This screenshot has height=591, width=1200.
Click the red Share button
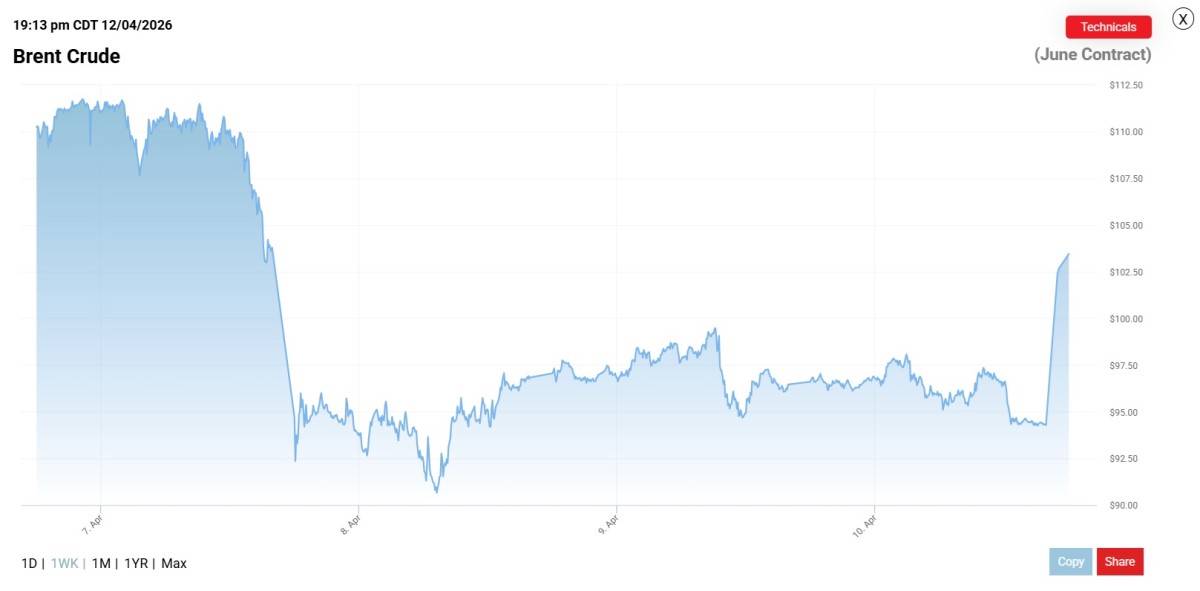(1119, 562)
